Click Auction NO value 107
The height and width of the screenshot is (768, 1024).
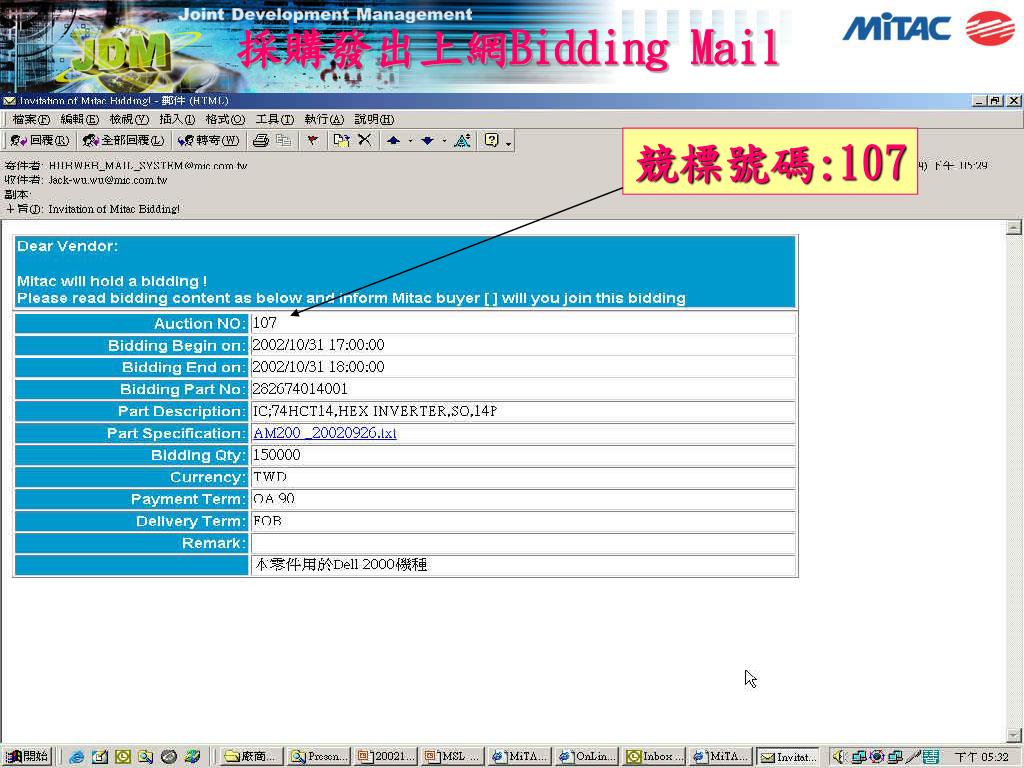point(264,323)
